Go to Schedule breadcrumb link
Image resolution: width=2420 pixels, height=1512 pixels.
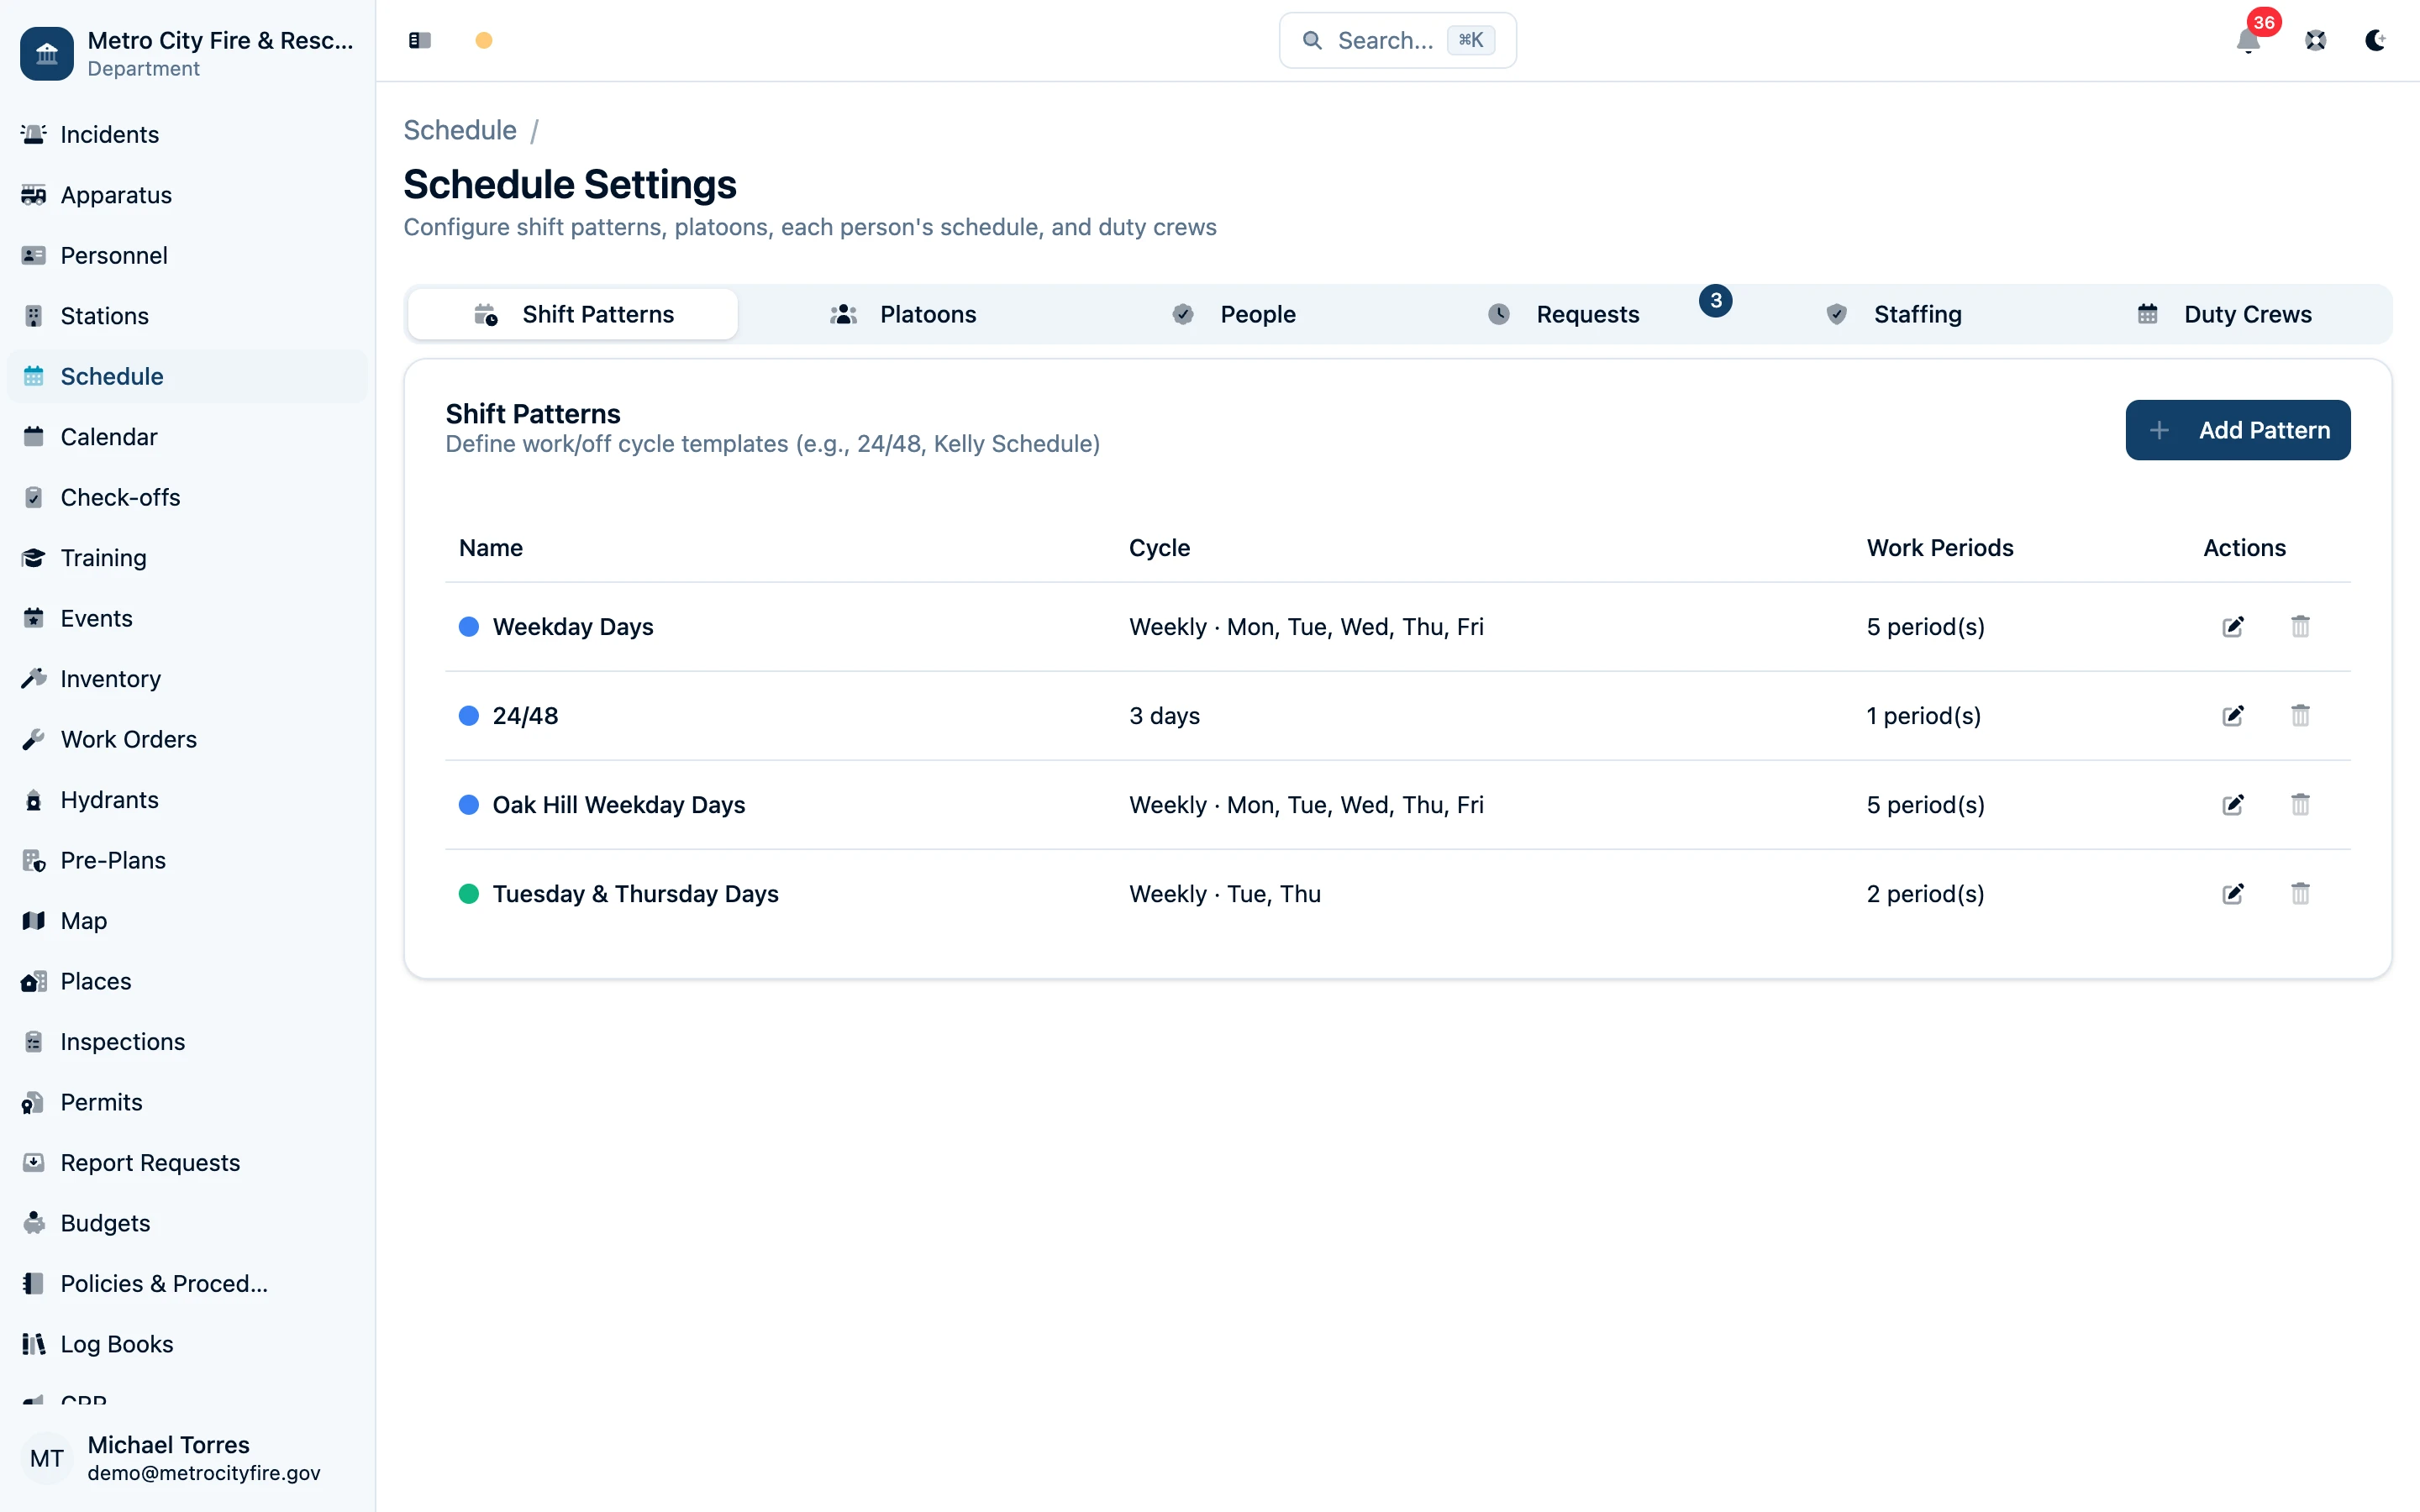point(460,130)
